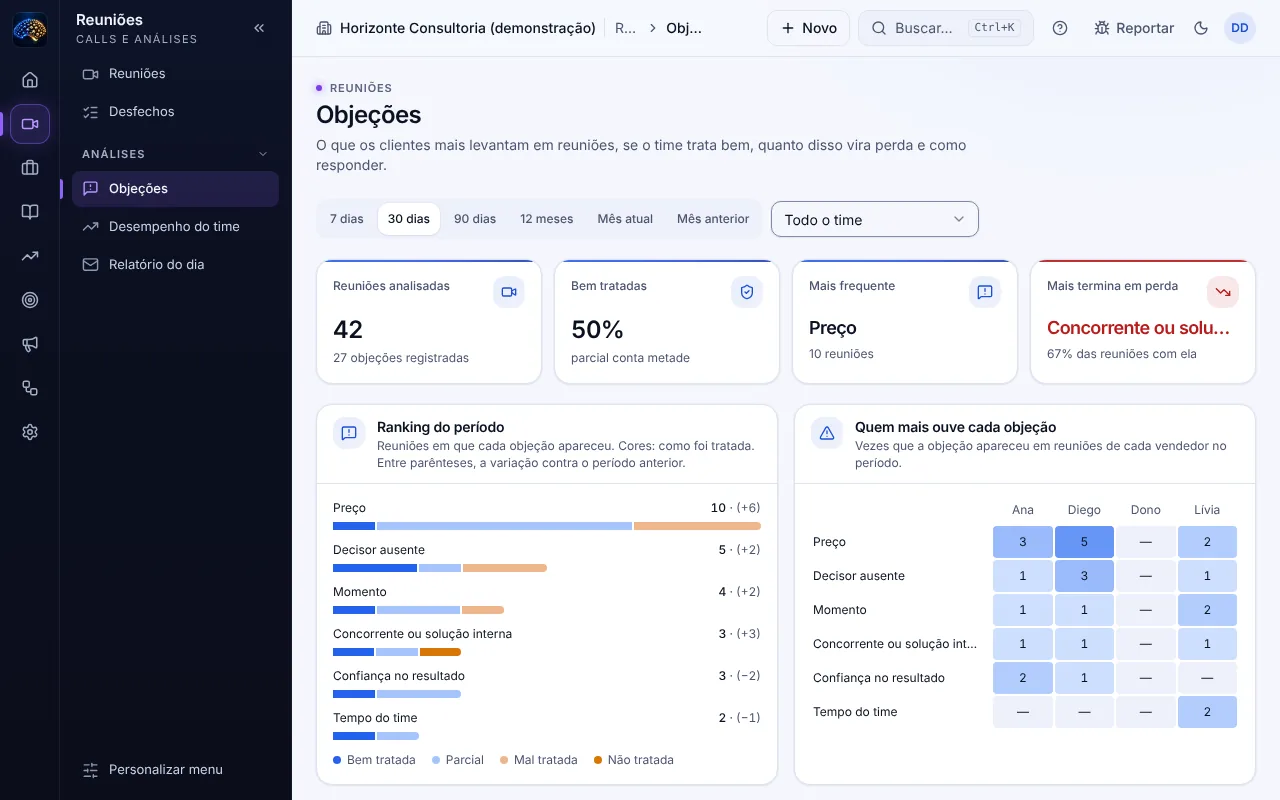Open the DD user avatar menu
Viewport: 1280px width, 800px height.
1240,28
